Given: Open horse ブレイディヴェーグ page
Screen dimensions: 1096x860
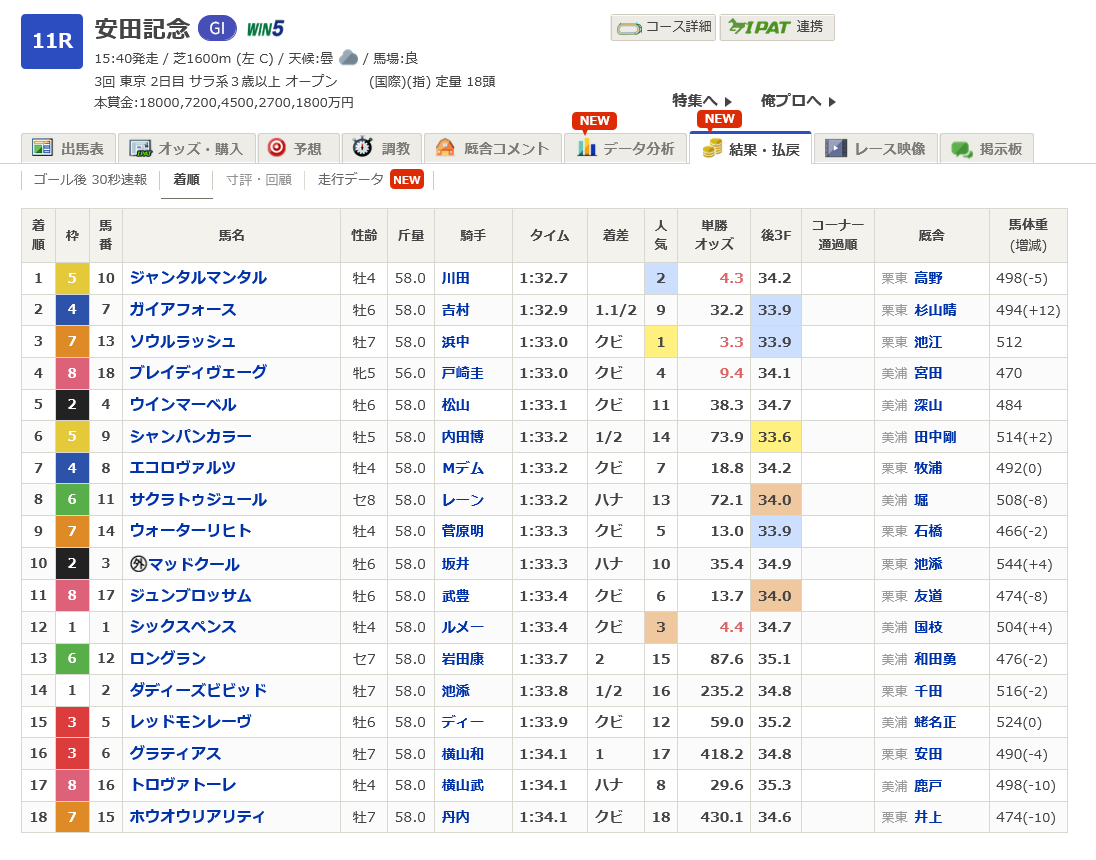Looking at the screenshot, I should pos(199,373).
